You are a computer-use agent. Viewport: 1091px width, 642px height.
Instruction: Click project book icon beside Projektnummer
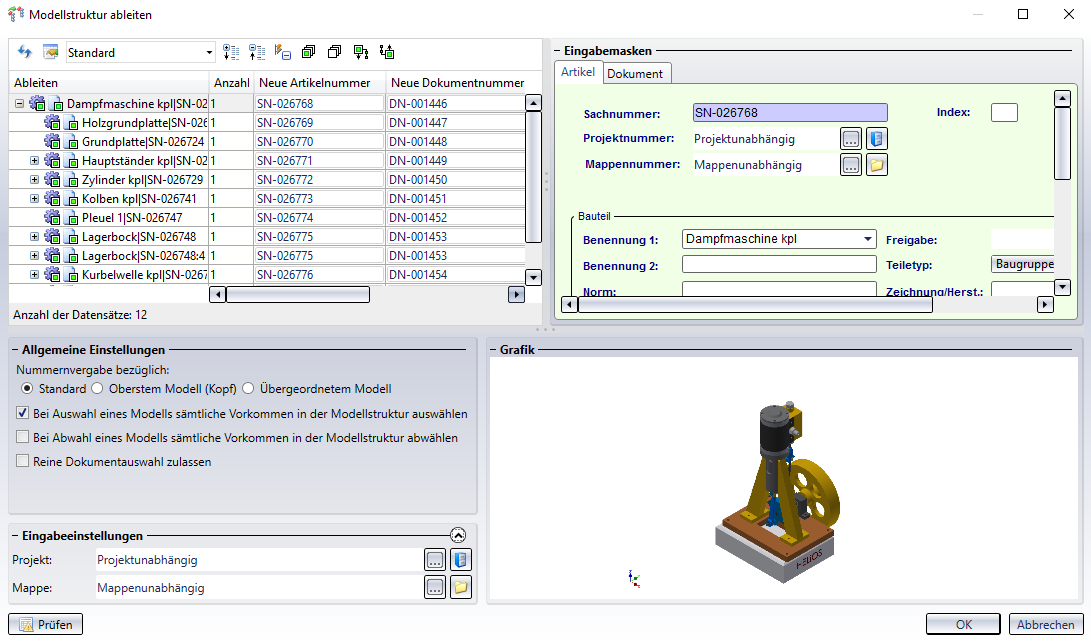[x=876, y=139]
